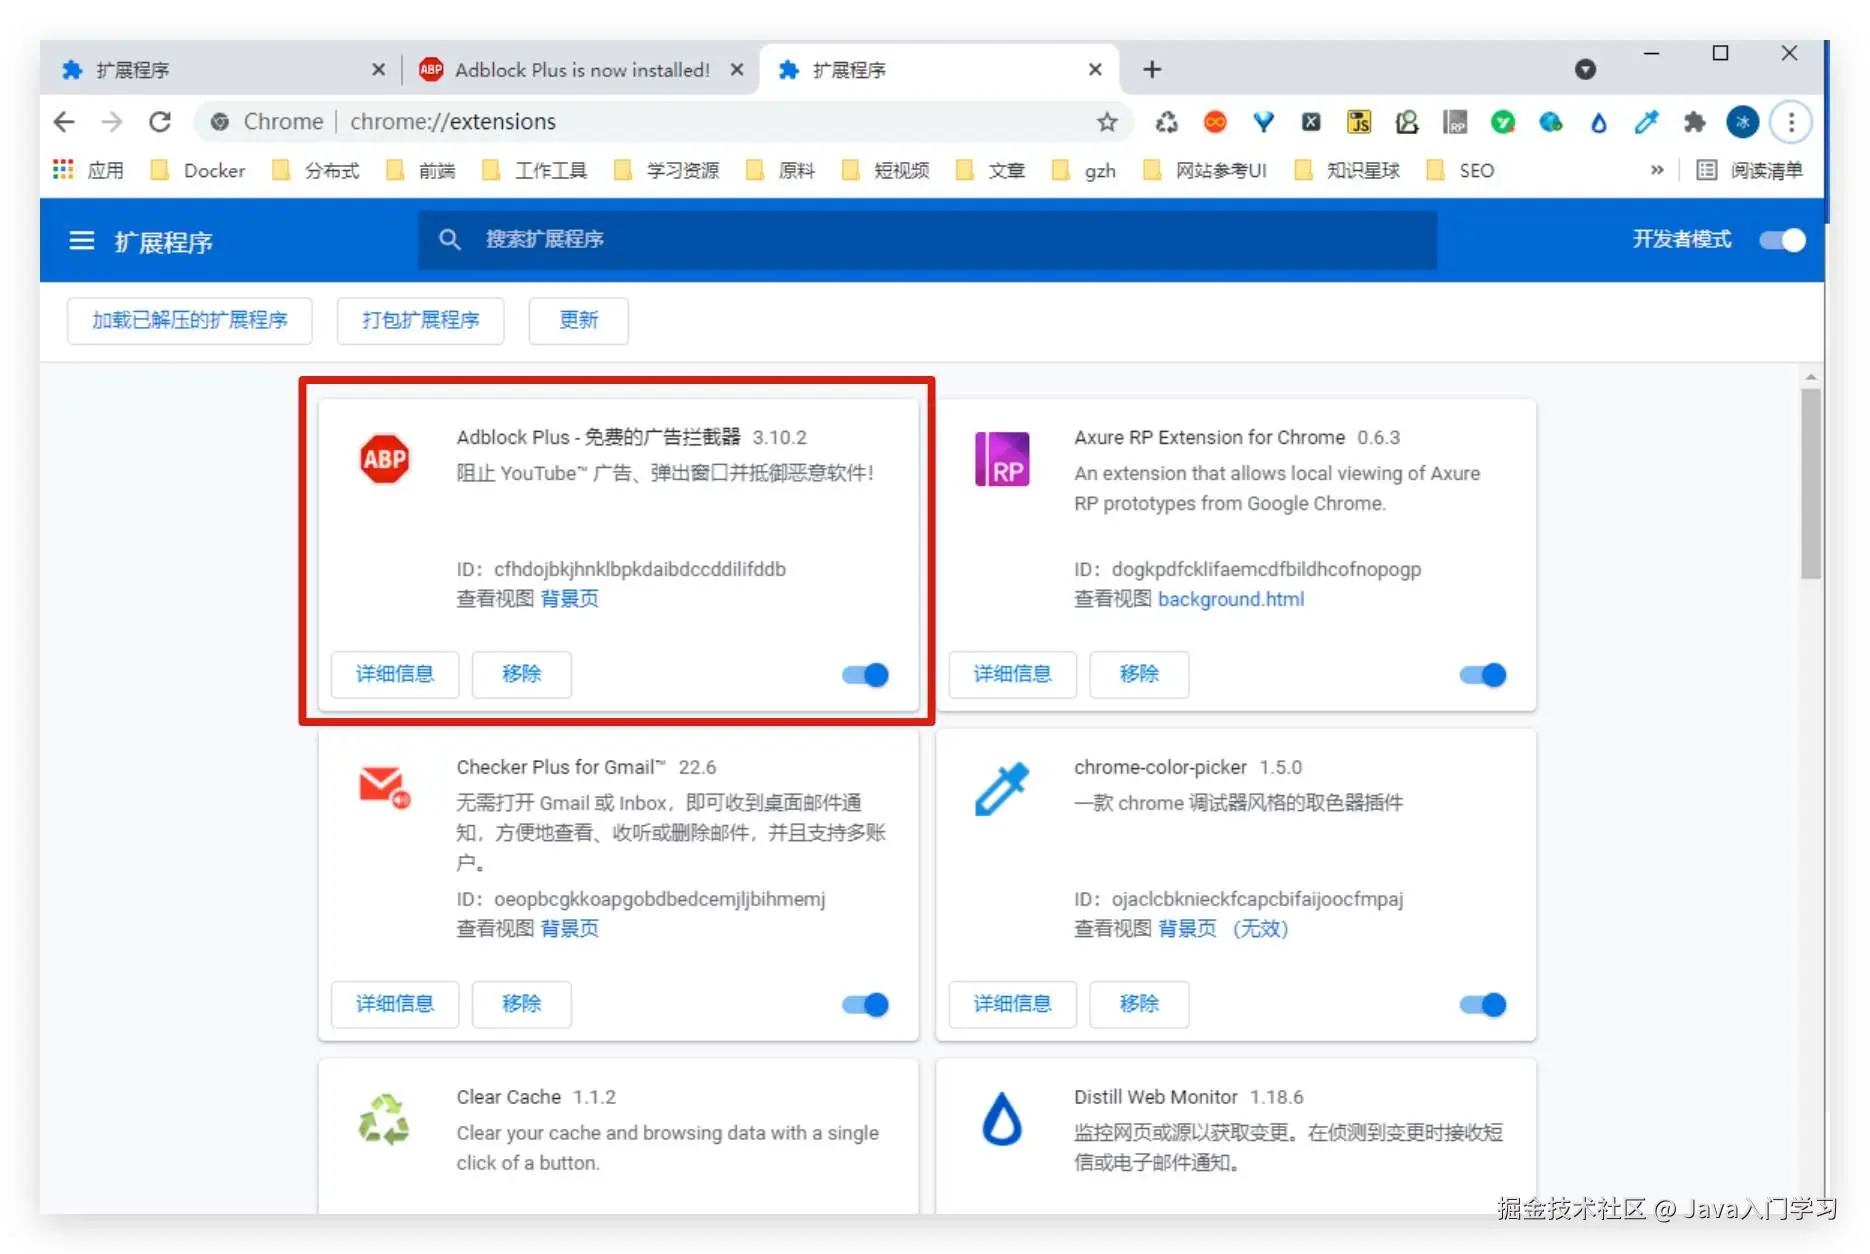
Task: Open the 分布式 bookmark folder
Action: tap(316, 170)
